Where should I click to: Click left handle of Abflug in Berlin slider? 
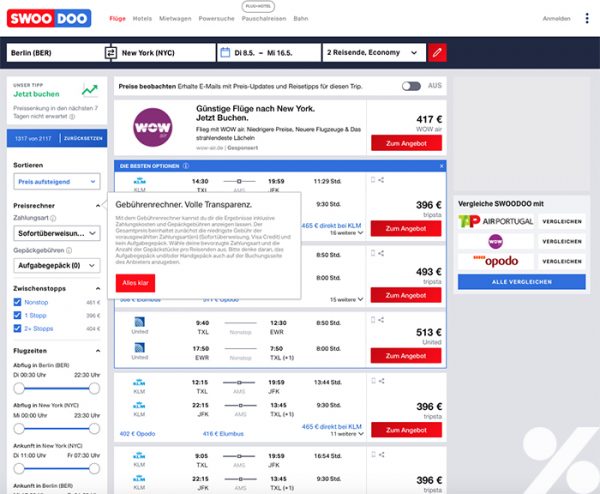[x=19, y=388]
